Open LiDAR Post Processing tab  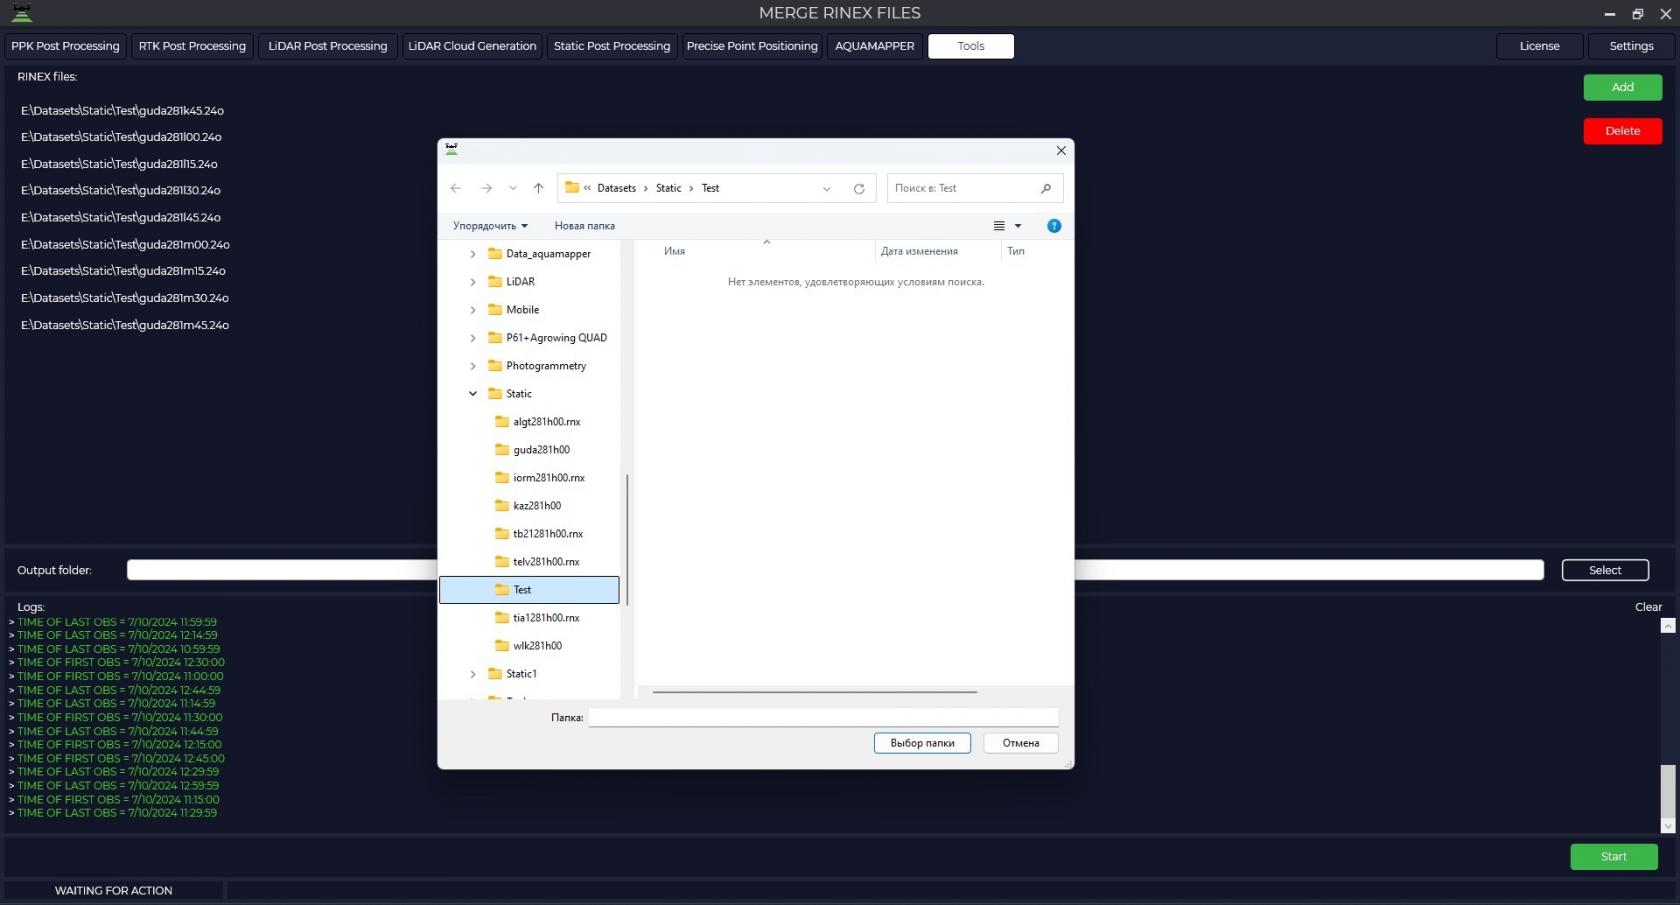click(328, 46)
